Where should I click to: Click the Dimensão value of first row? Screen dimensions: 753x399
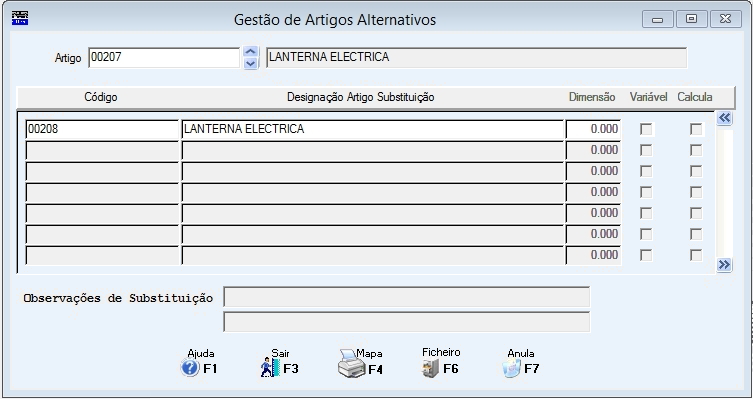(593, 129)
